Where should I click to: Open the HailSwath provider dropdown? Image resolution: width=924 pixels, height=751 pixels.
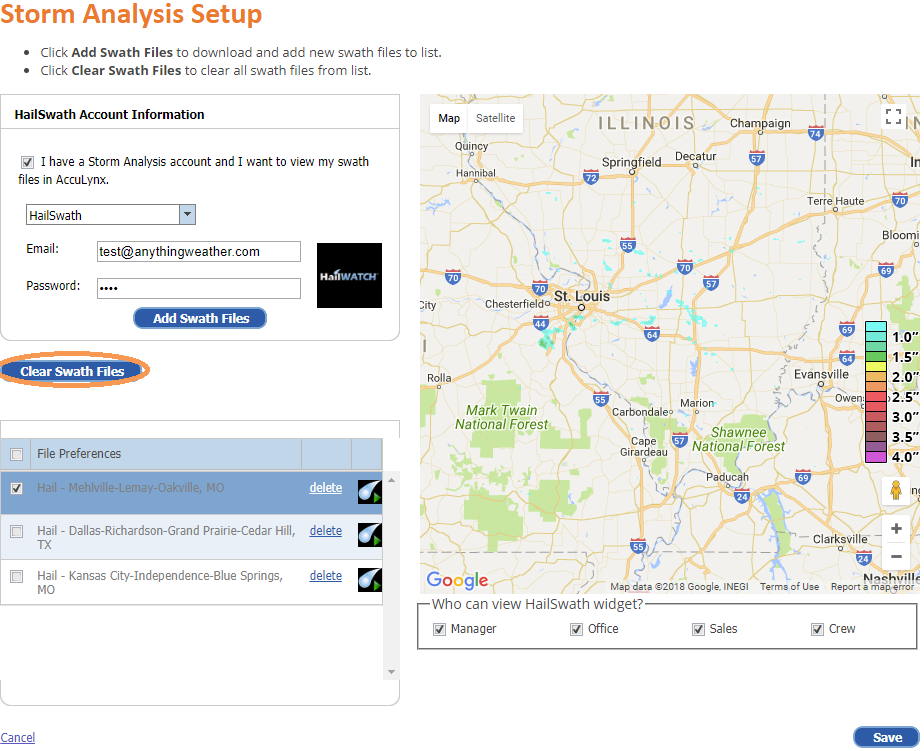[x=187, y=215]
